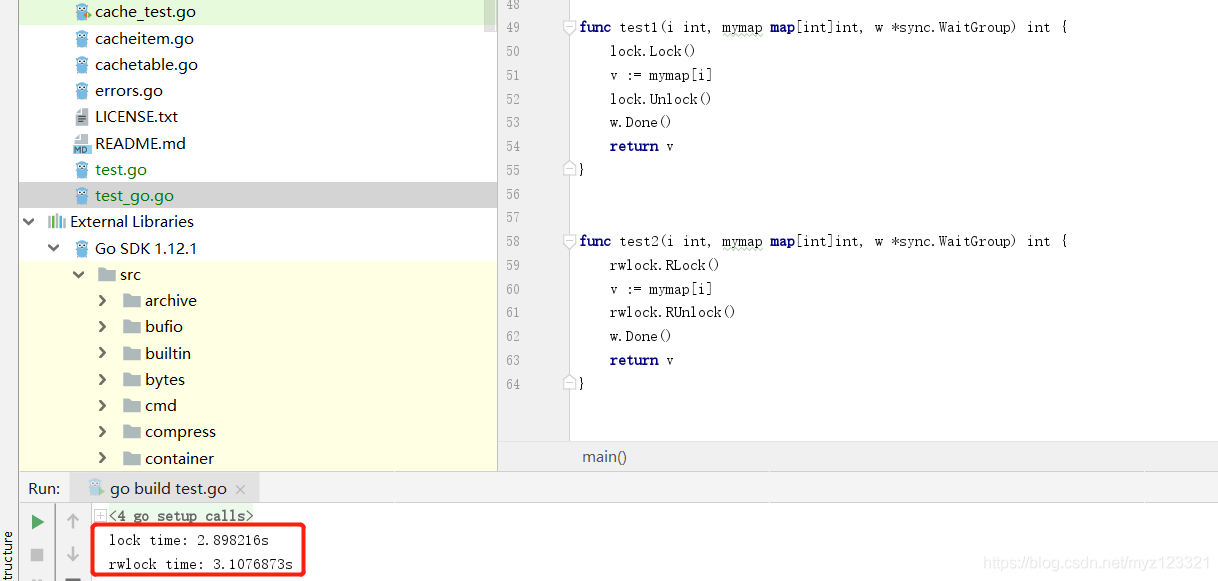1218x581 pixels.
Task: Expand the folded '4 go setup calls' output
Action: point(100,515)
